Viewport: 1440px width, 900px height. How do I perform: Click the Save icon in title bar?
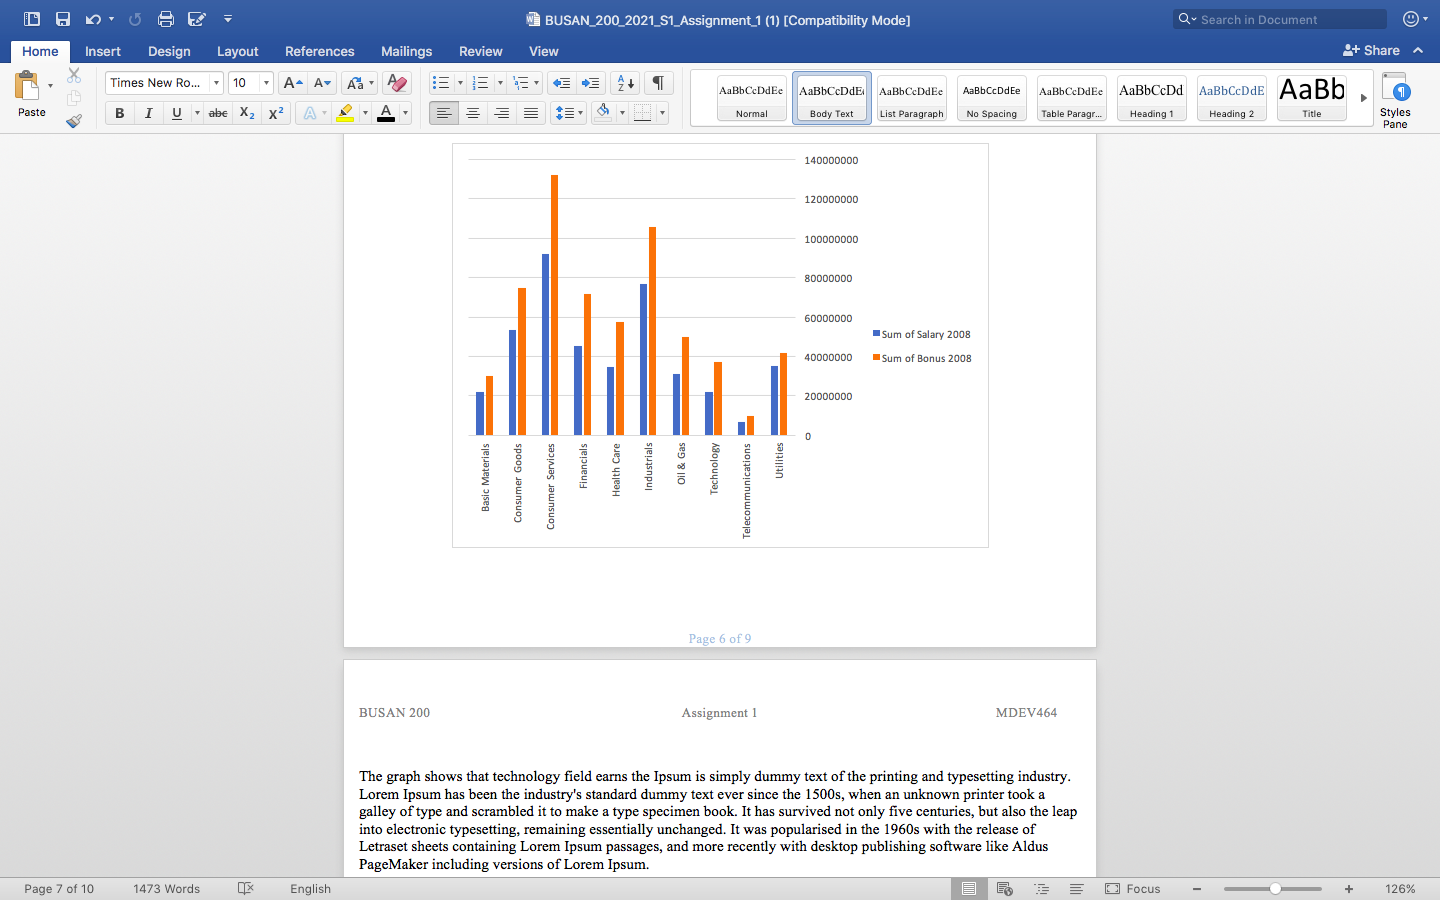coord(63,19)
